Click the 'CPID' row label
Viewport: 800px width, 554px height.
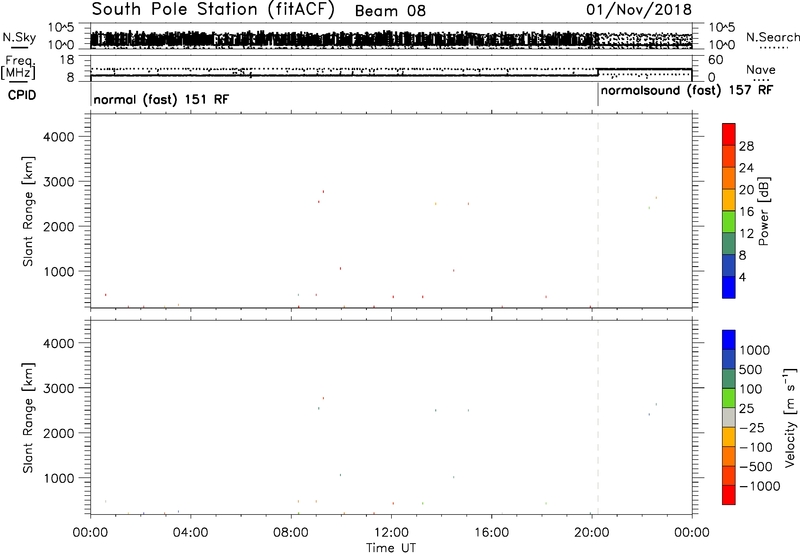click(22, 95)
